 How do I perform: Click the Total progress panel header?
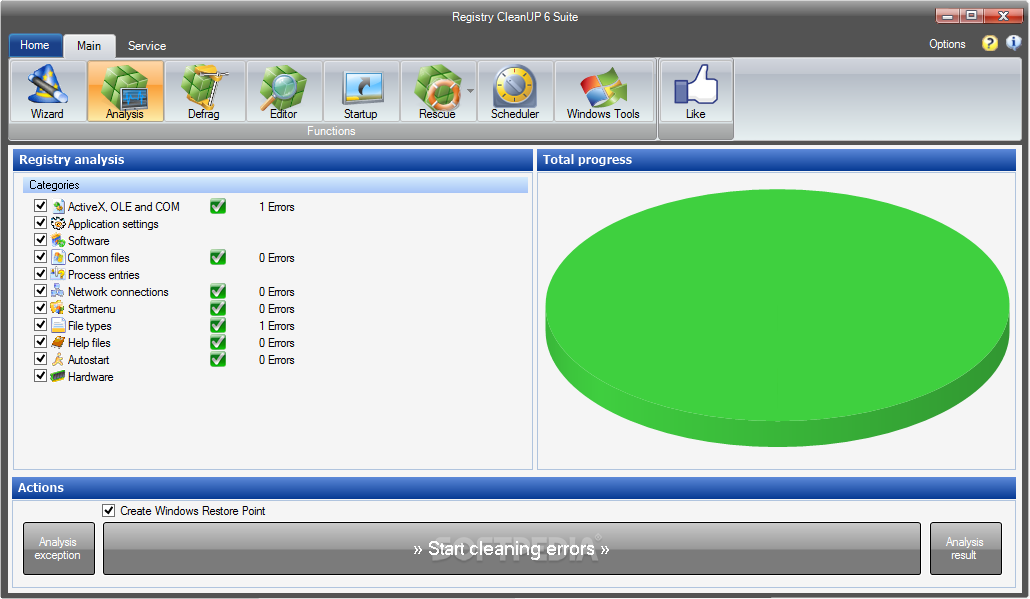tap(776, 160)
